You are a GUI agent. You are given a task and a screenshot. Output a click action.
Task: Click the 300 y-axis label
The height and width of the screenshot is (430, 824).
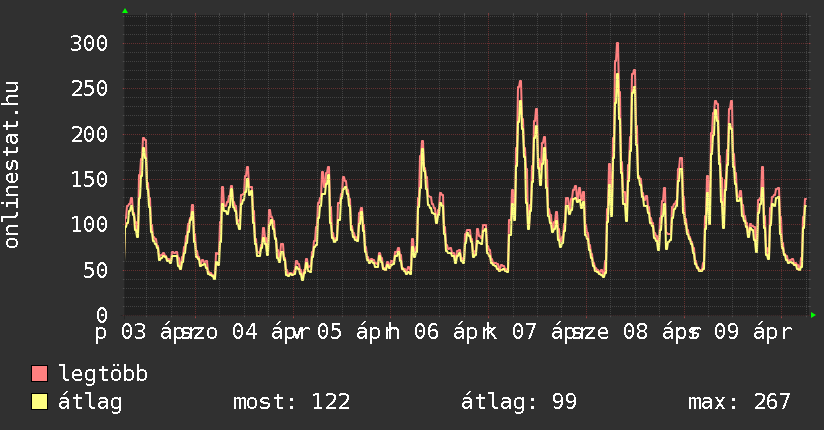click(x=89, y=43)
